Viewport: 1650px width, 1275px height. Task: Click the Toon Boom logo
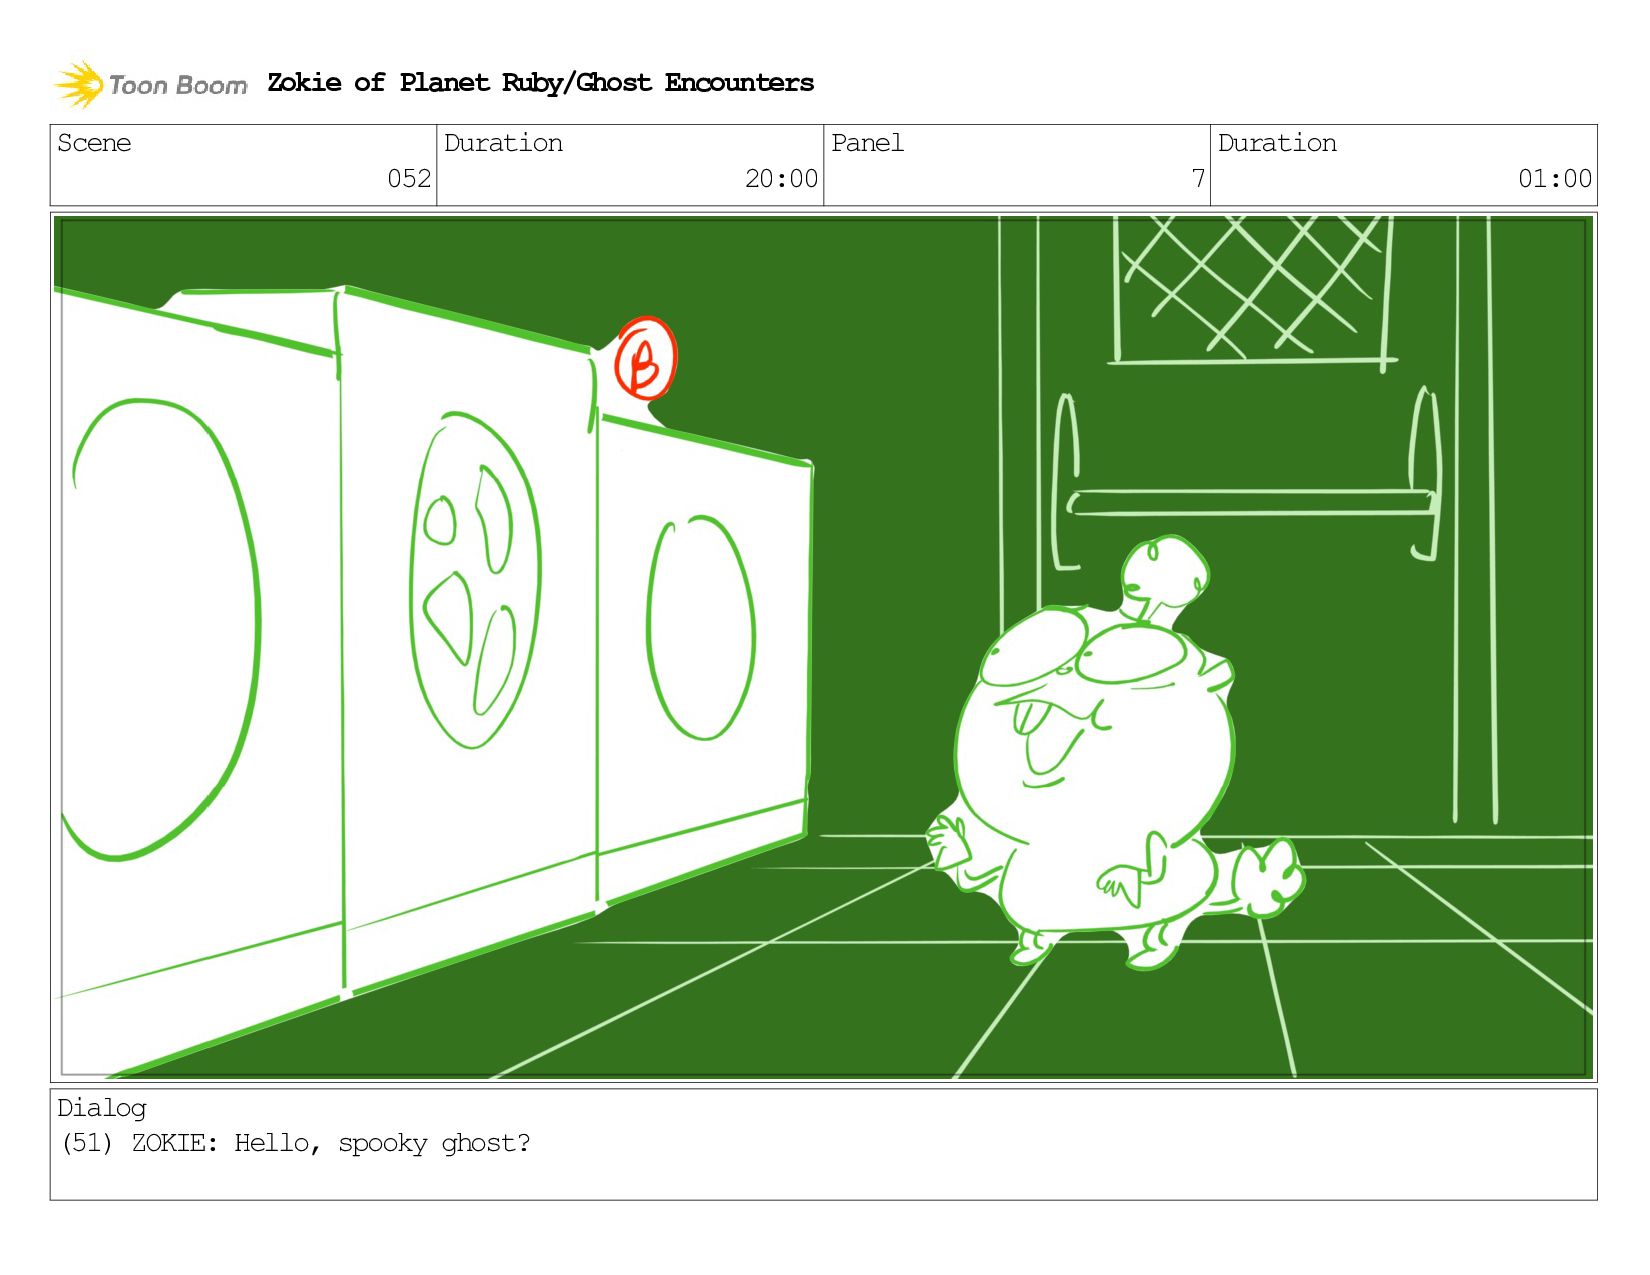click(150, 84)
